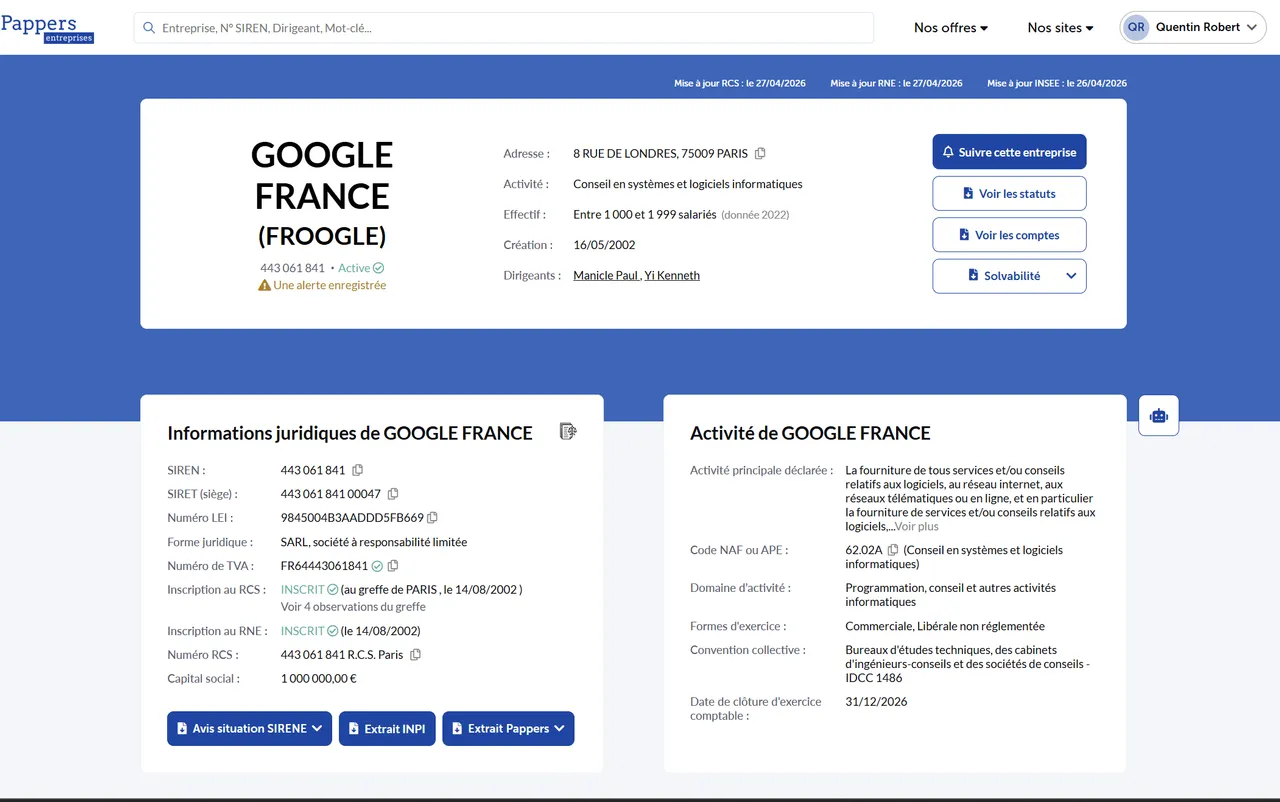Click the RNE INSCRIT checkmark icon
The height and width of the screenshot is (802, 1280).
[333, 631]
